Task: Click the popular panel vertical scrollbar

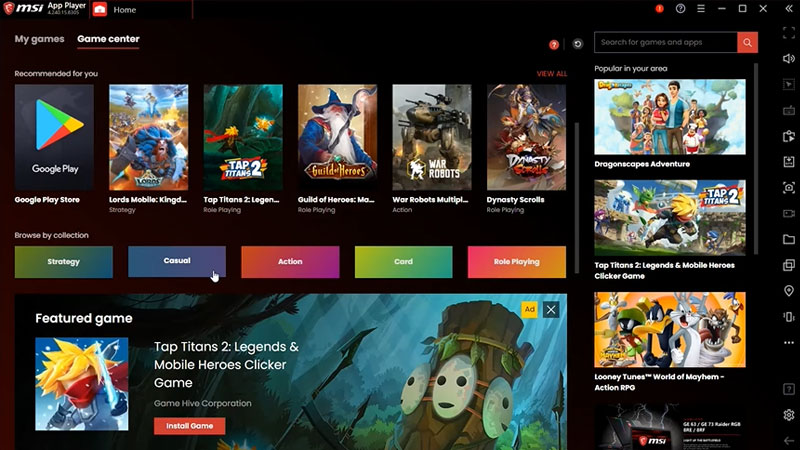Action: [756, 159]
